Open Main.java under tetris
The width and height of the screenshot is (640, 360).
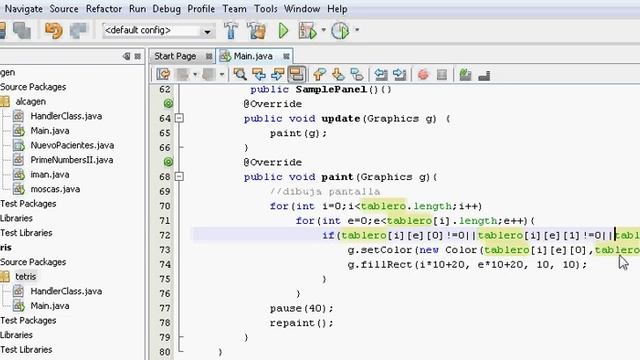tap(50, 306)
